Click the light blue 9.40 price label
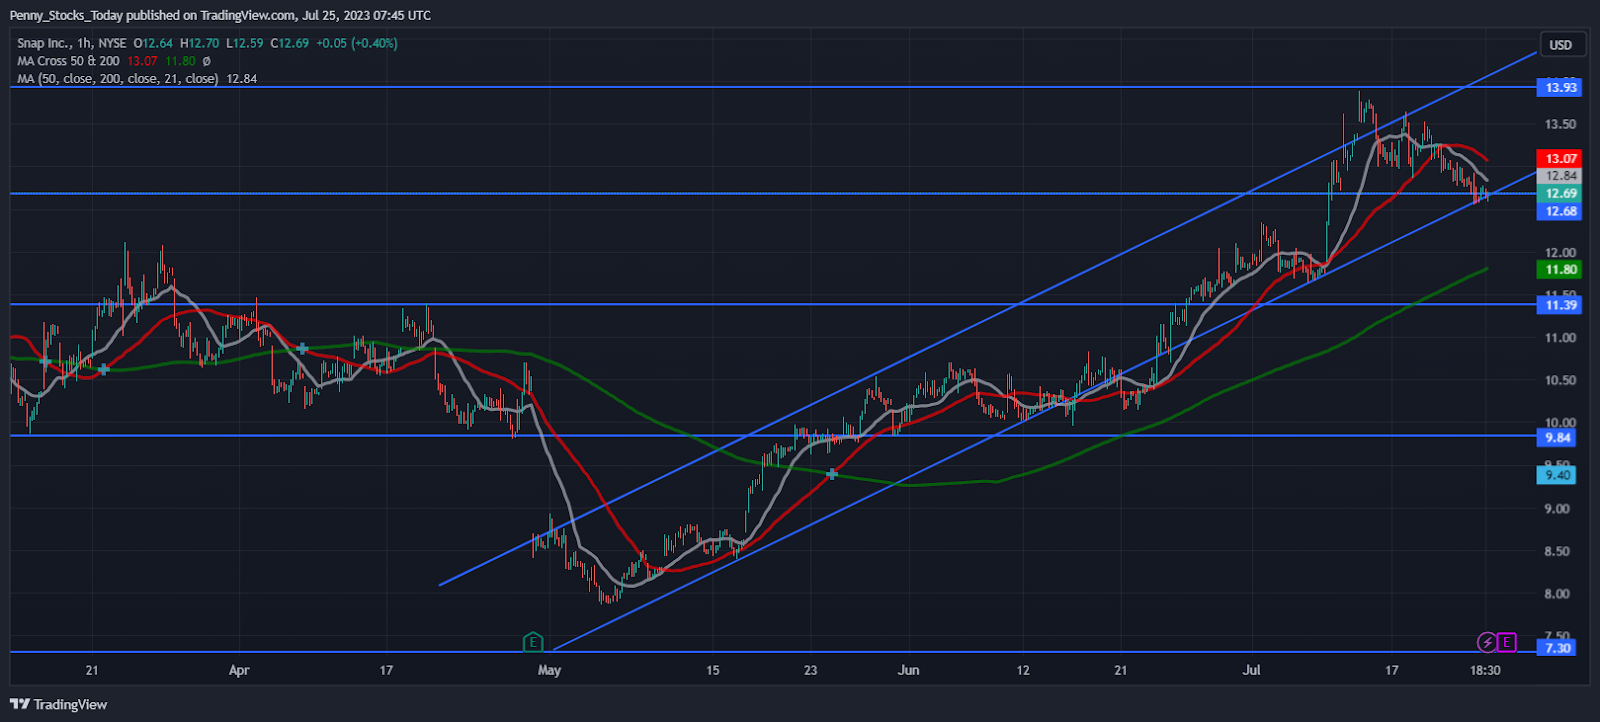The image size is (1600, 722). click(1558, 475)
